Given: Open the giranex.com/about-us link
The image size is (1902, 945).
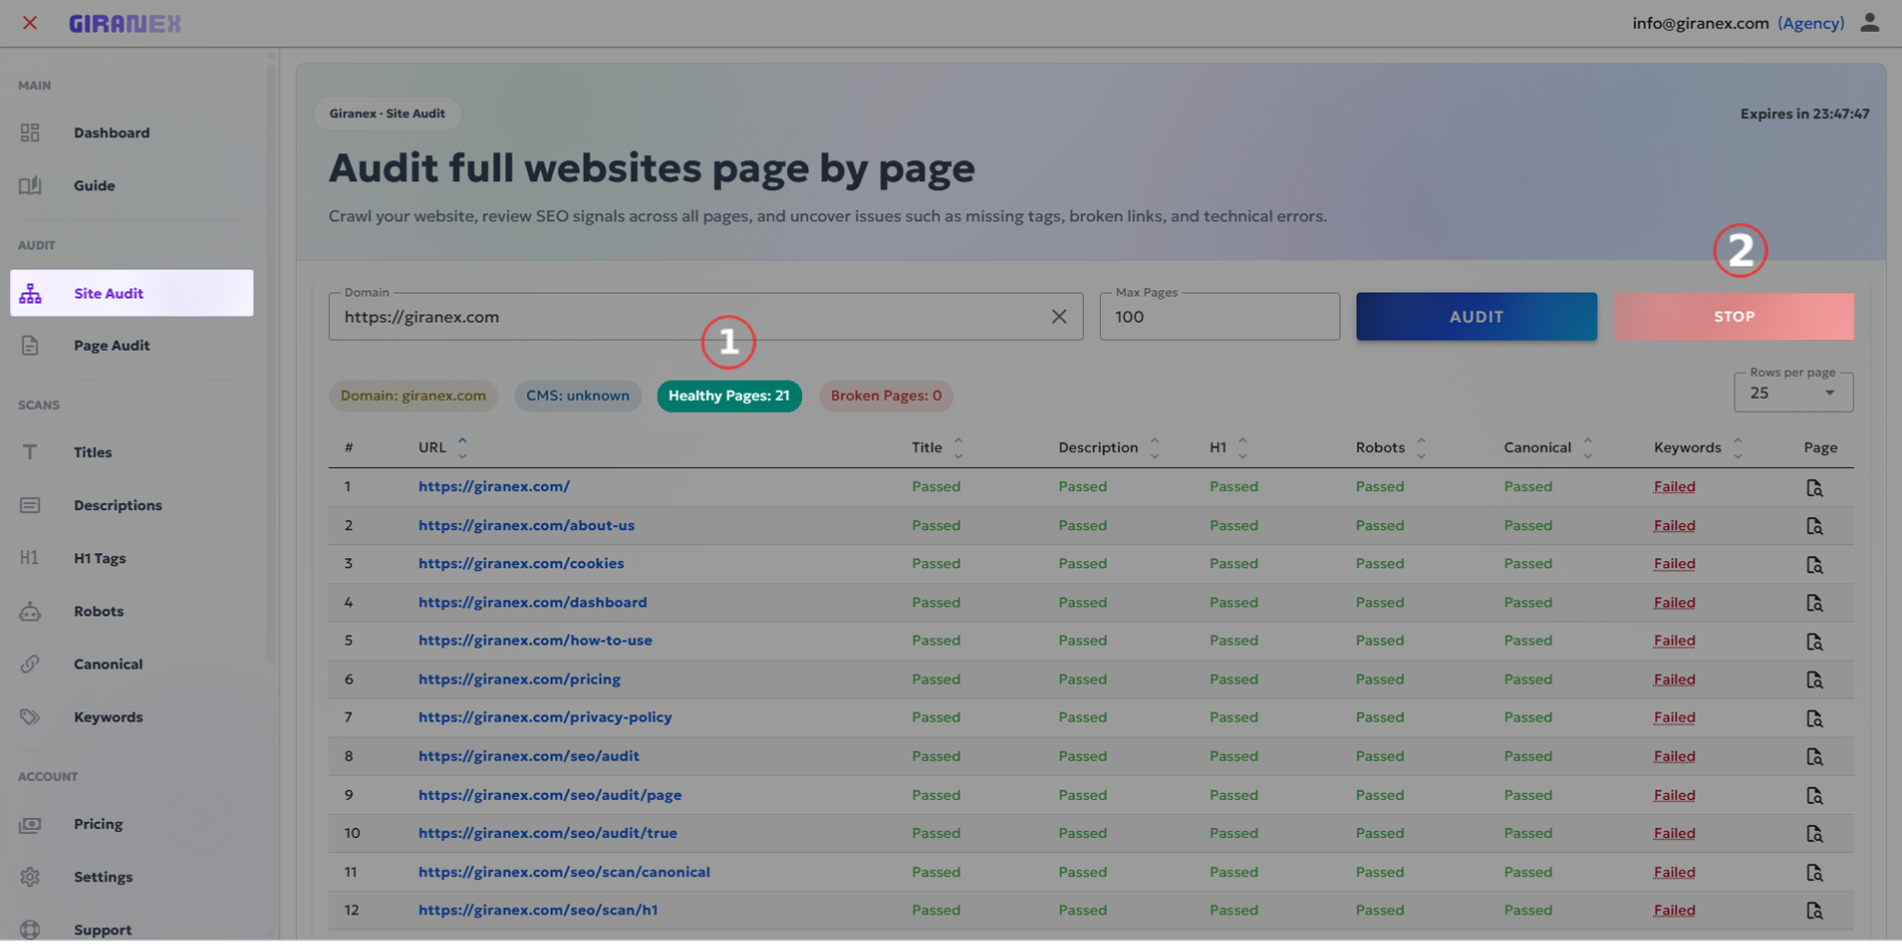Looking at the screenshot, I should (526, 526).
